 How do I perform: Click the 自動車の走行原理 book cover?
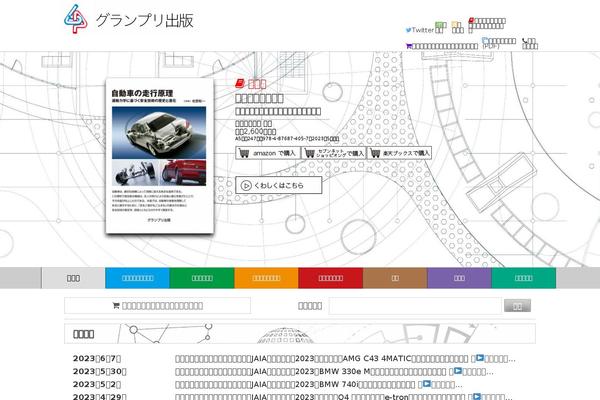[160, 156]
